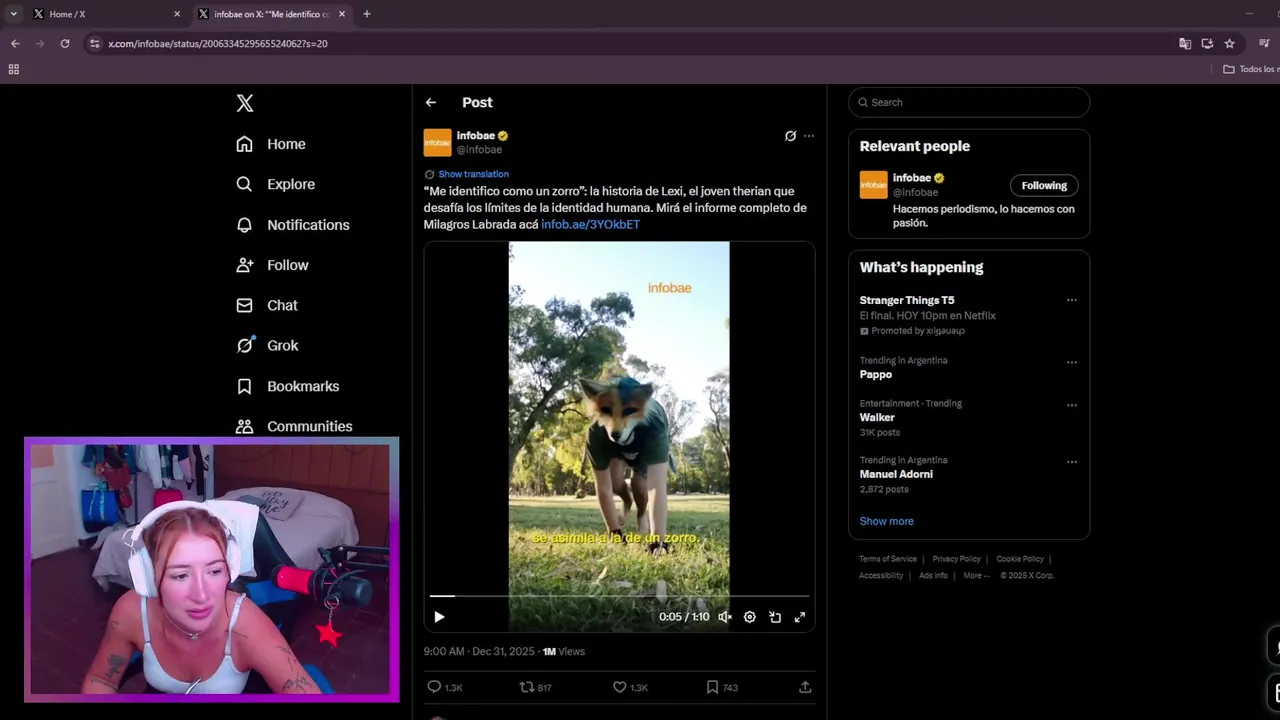Open the post's three-dot more menu
This screenshot has width=1280, height=720.
[809, 136]
